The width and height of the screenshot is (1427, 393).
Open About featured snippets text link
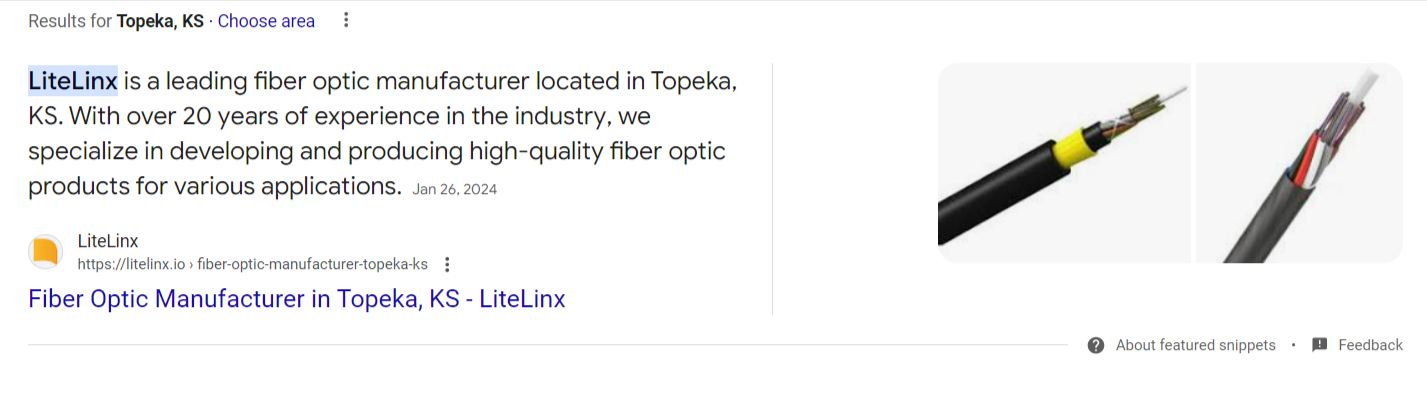pyautogui.click(x=1196, y=345)
